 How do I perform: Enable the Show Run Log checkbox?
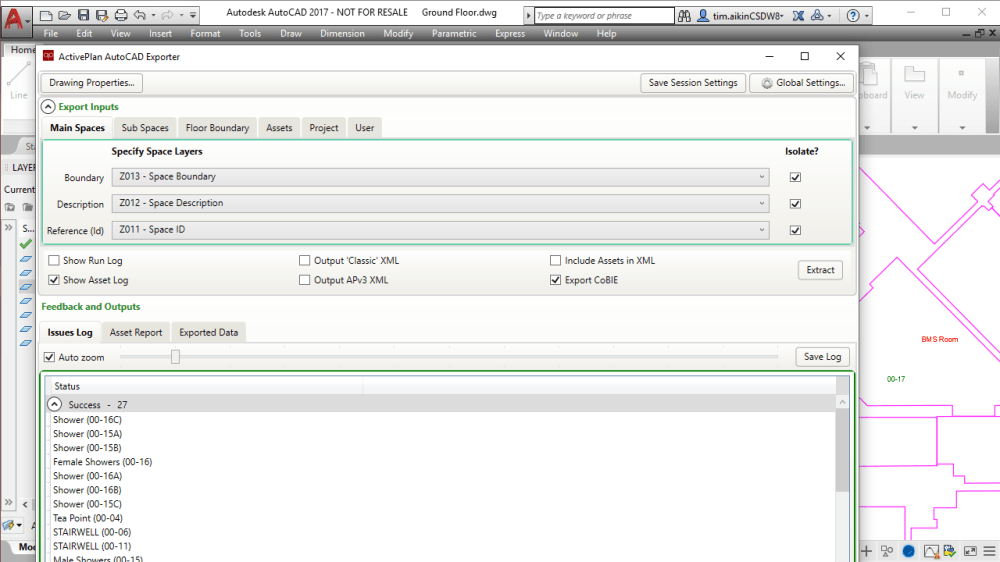[54, 261]
